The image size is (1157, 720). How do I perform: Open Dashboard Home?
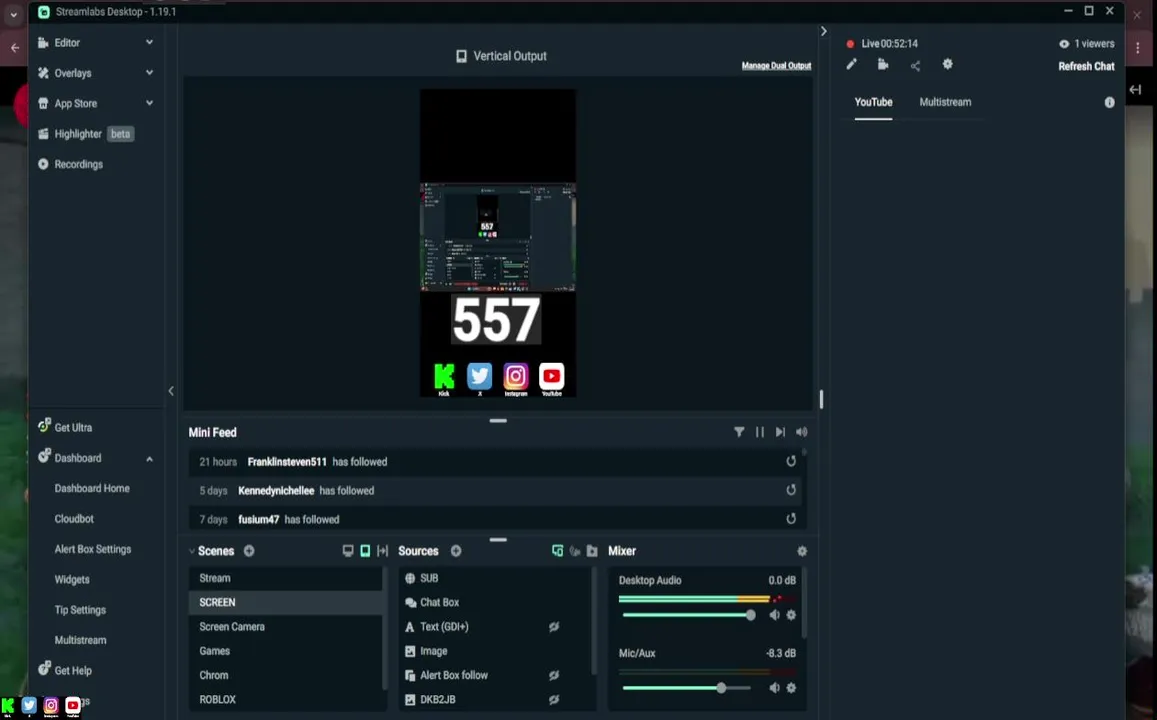point(92,488)
